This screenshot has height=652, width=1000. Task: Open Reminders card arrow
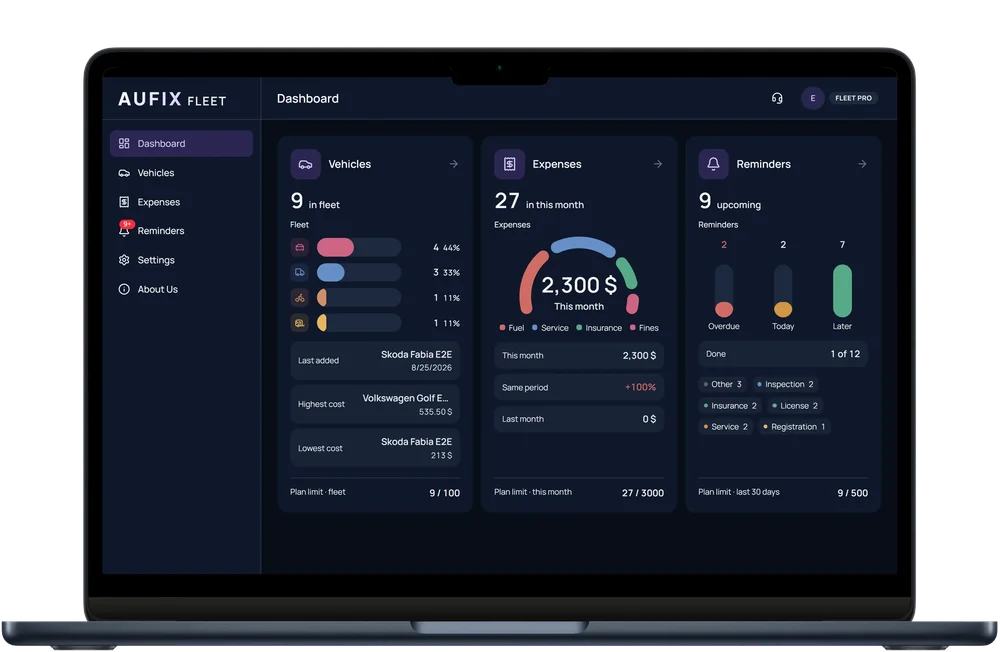coord(862,164)
